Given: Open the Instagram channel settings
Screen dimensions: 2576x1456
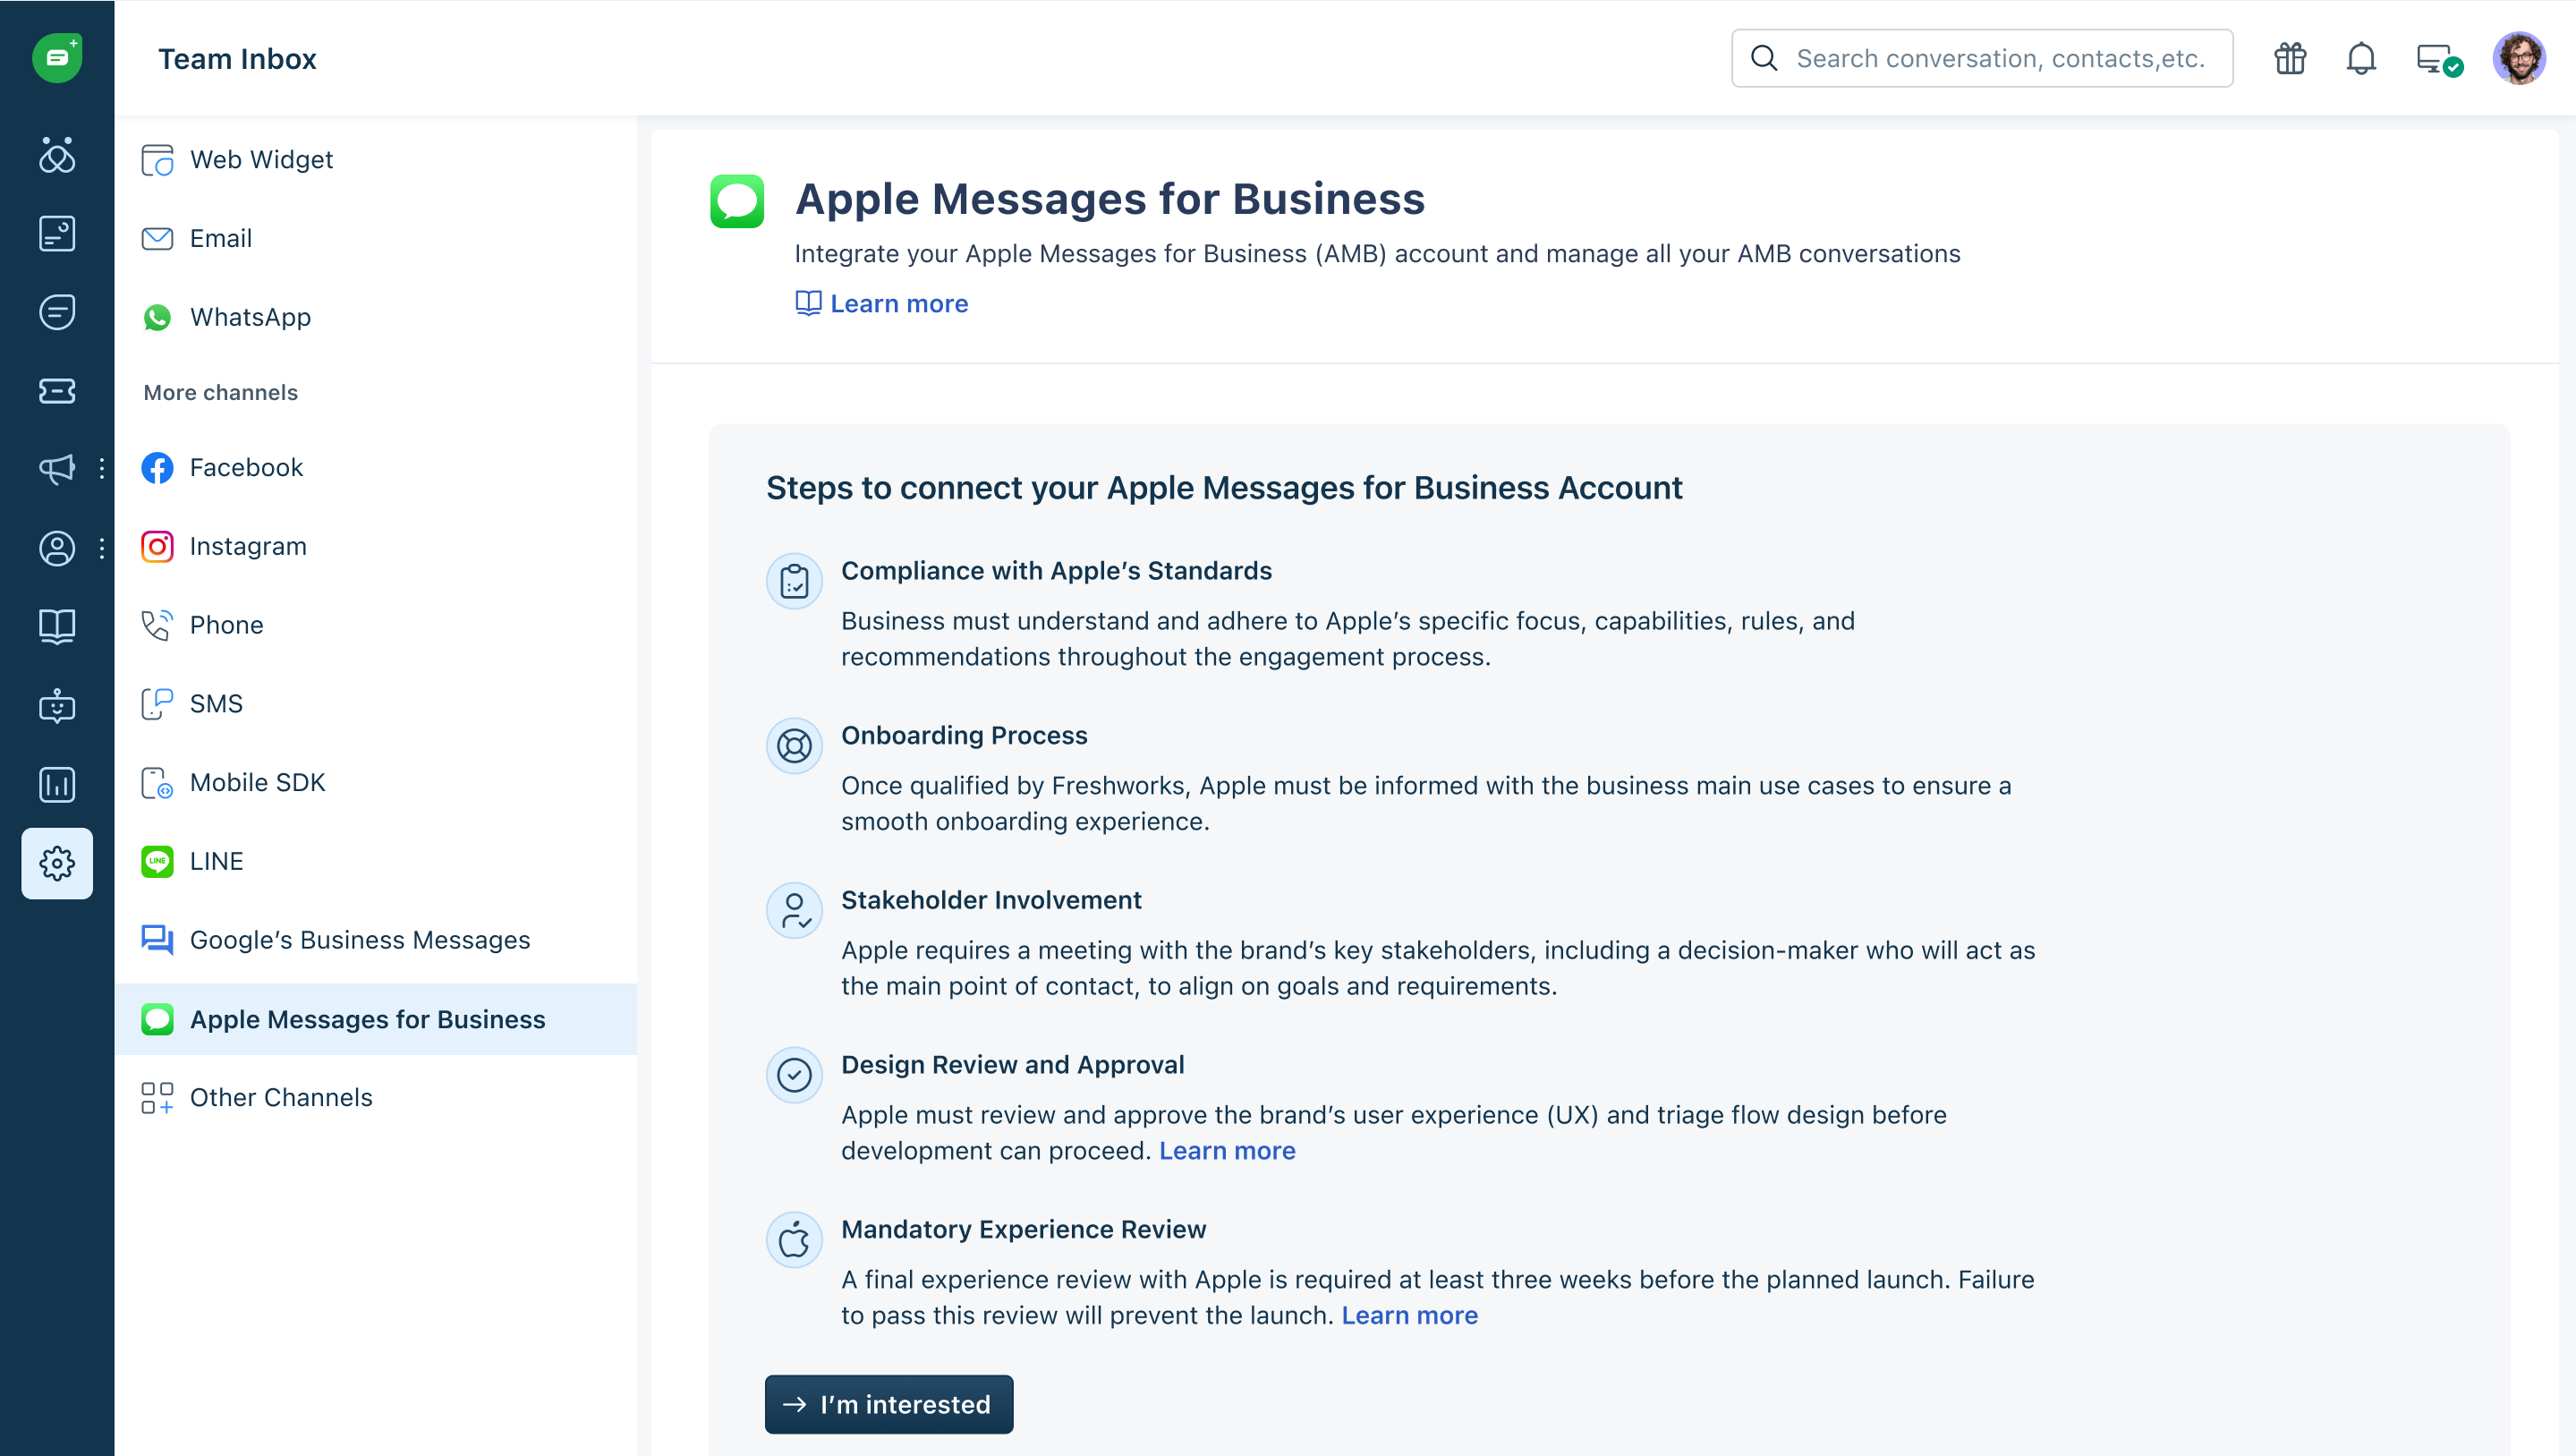Looking at the screenshot, I should pos(248,546).
